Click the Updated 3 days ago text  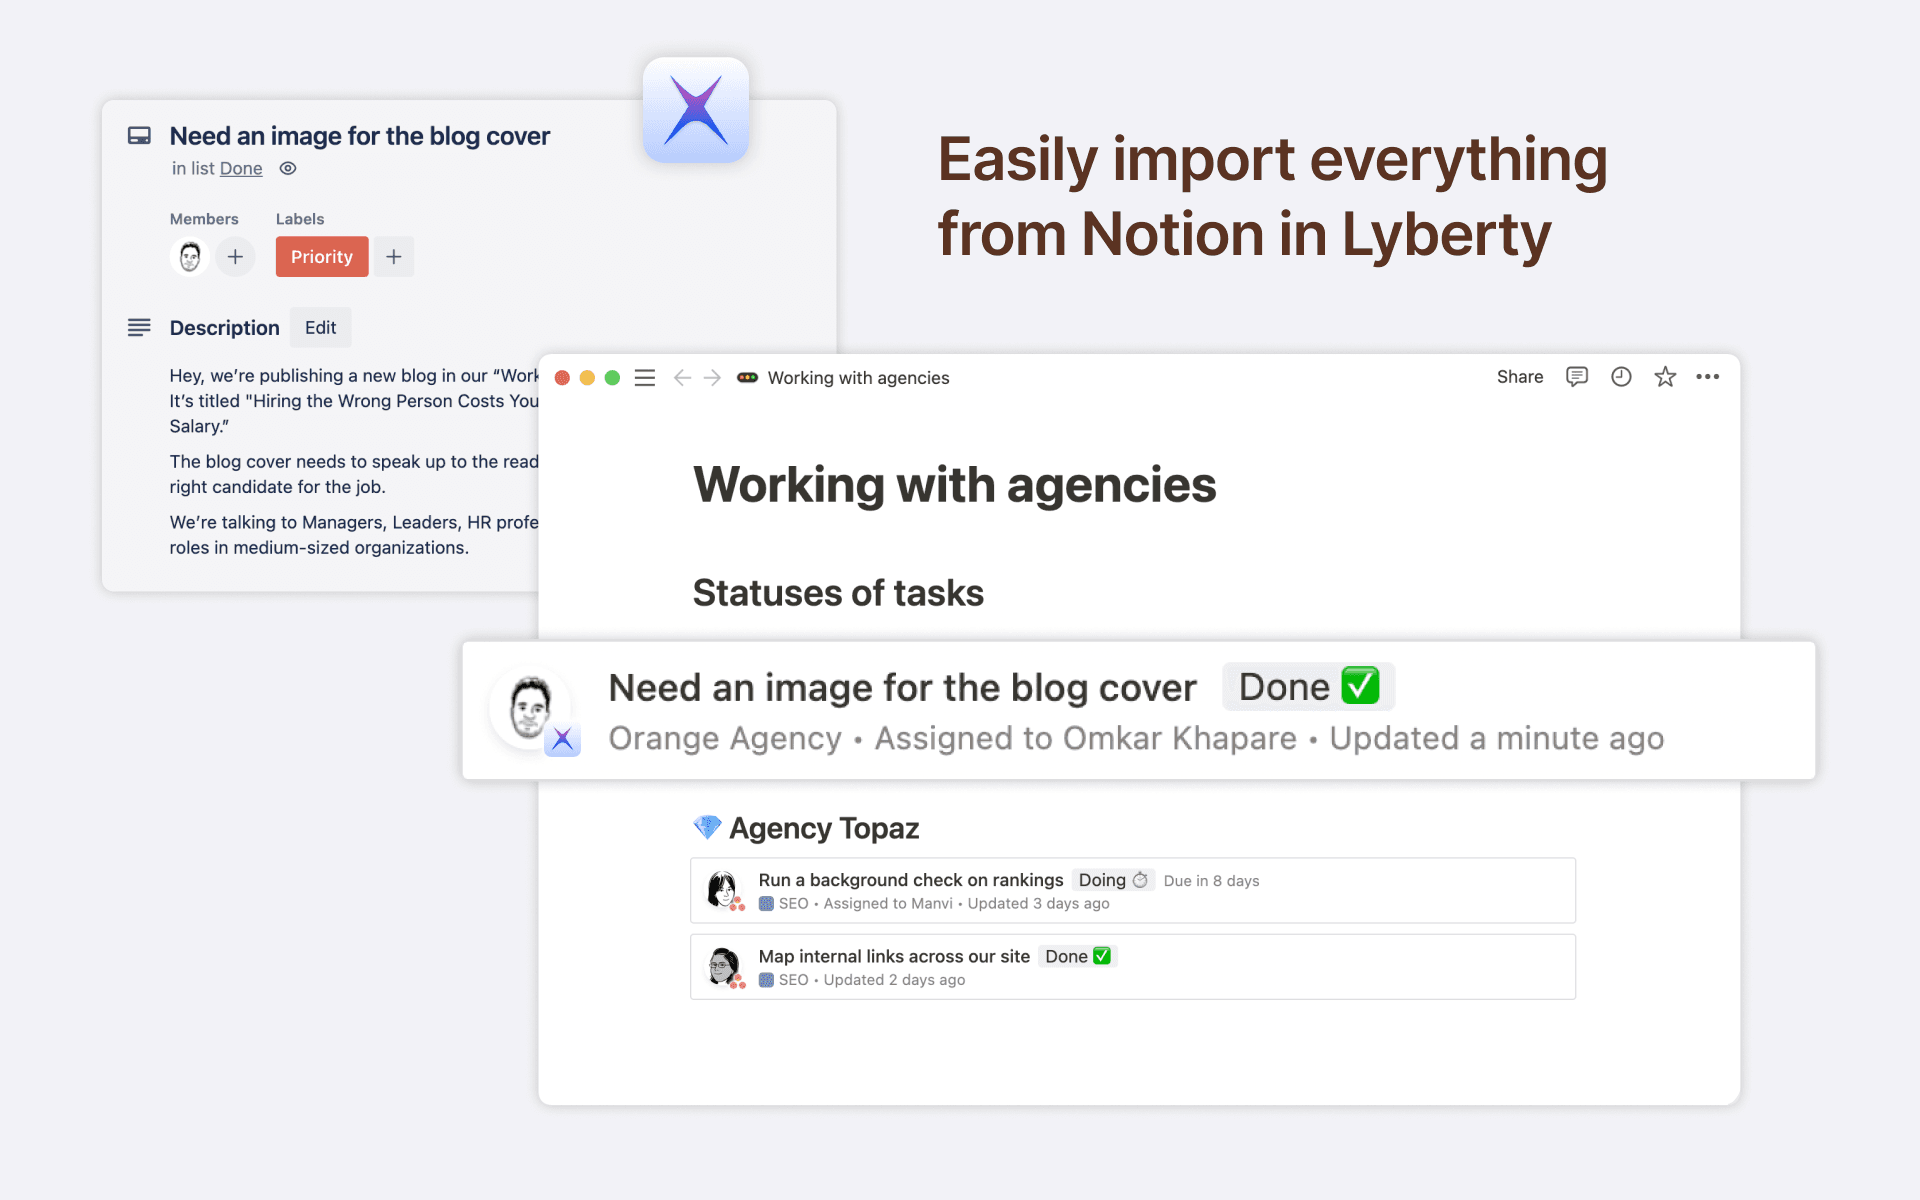click(x=1038, y=904)
